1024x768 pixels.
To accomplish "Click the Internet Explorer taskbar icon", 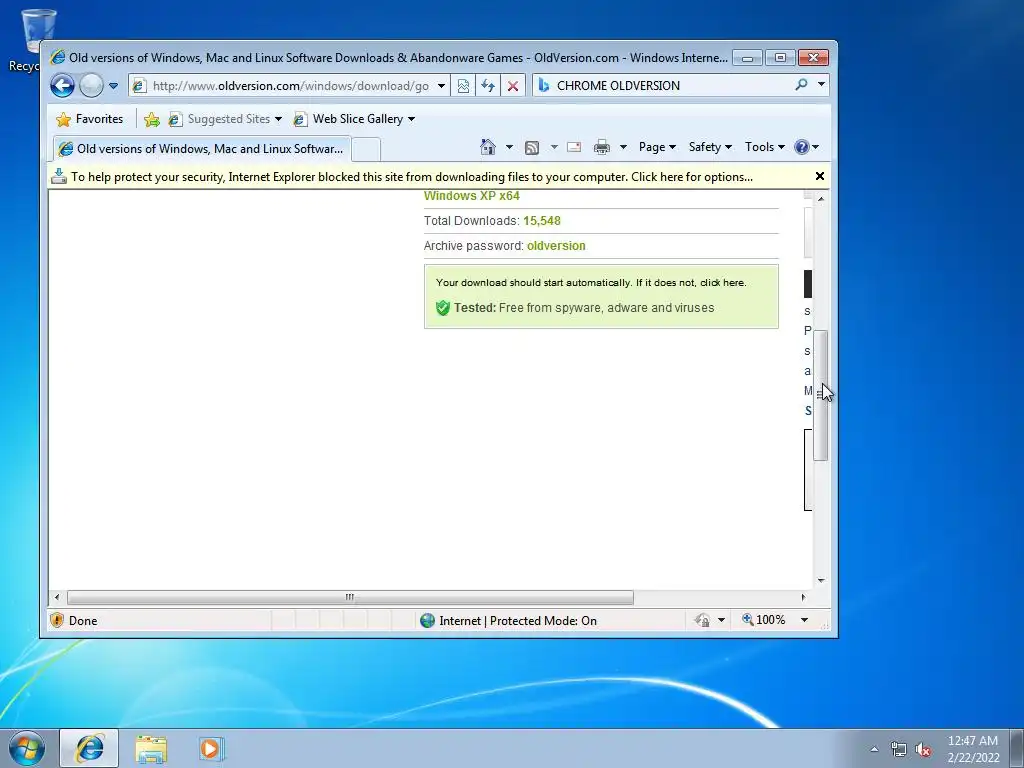I will coord(89,748).
